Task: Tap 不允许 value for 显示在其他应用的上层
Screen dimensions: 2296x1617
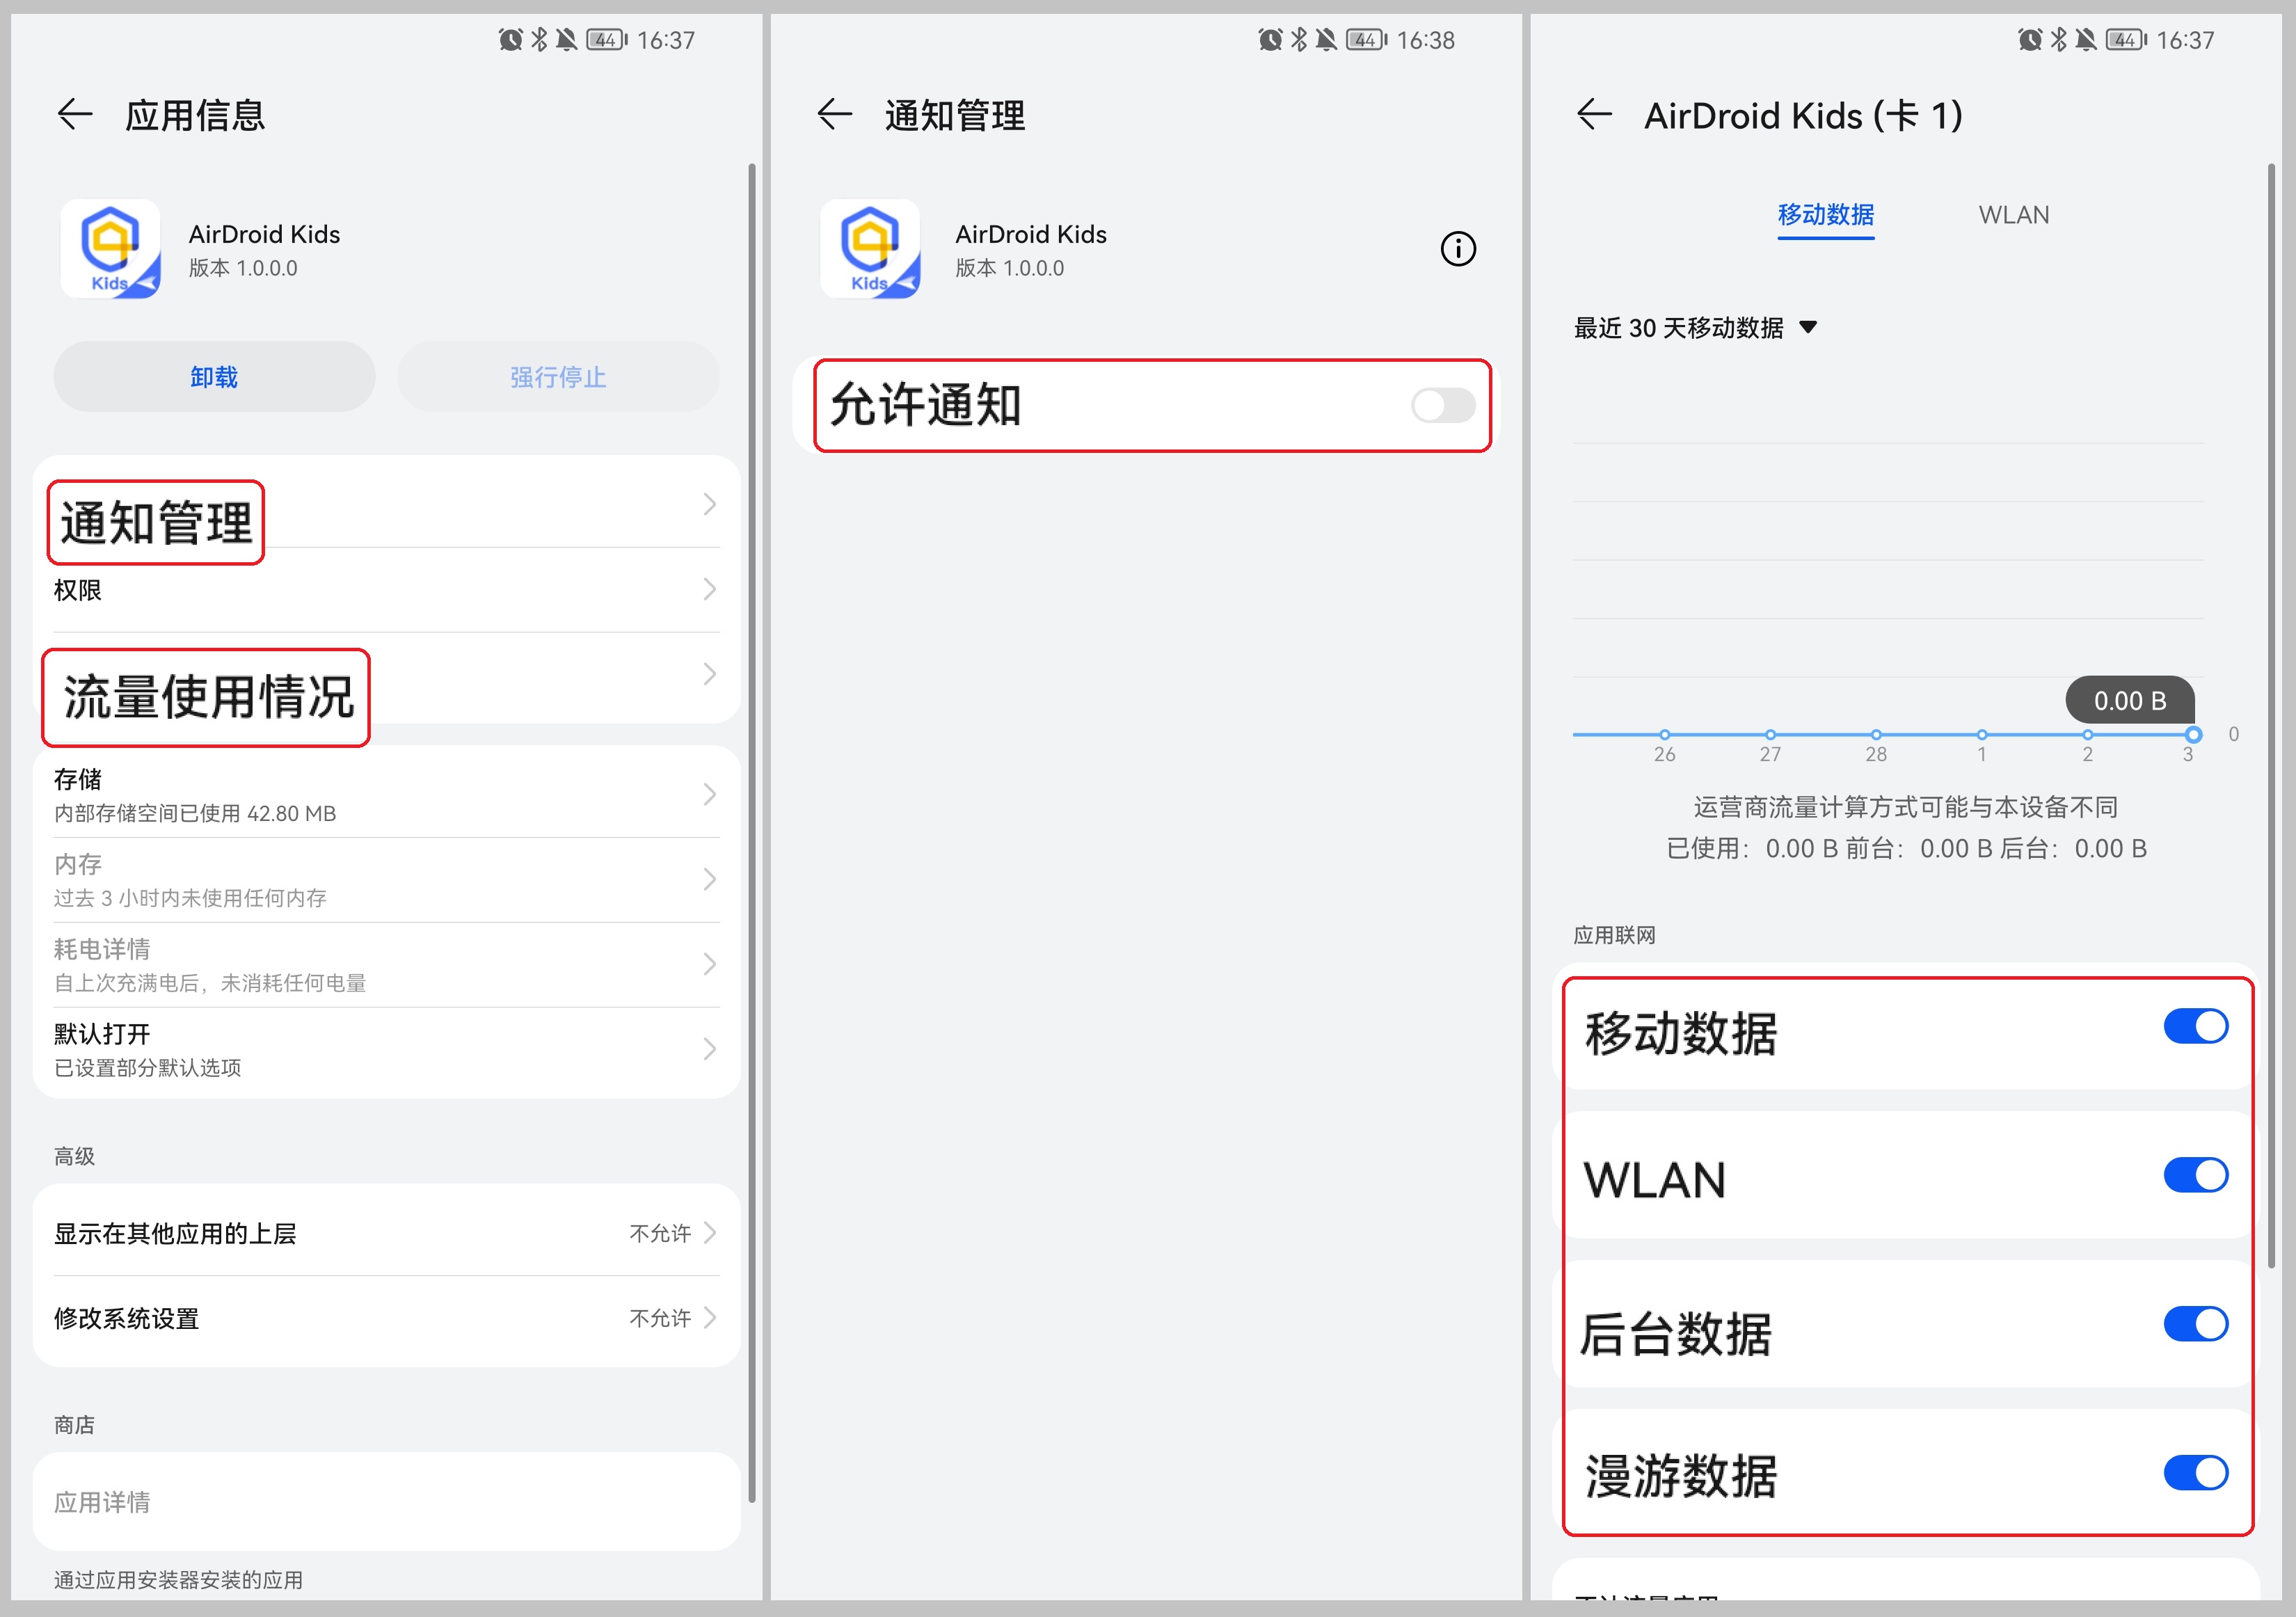Action: 660,1233
